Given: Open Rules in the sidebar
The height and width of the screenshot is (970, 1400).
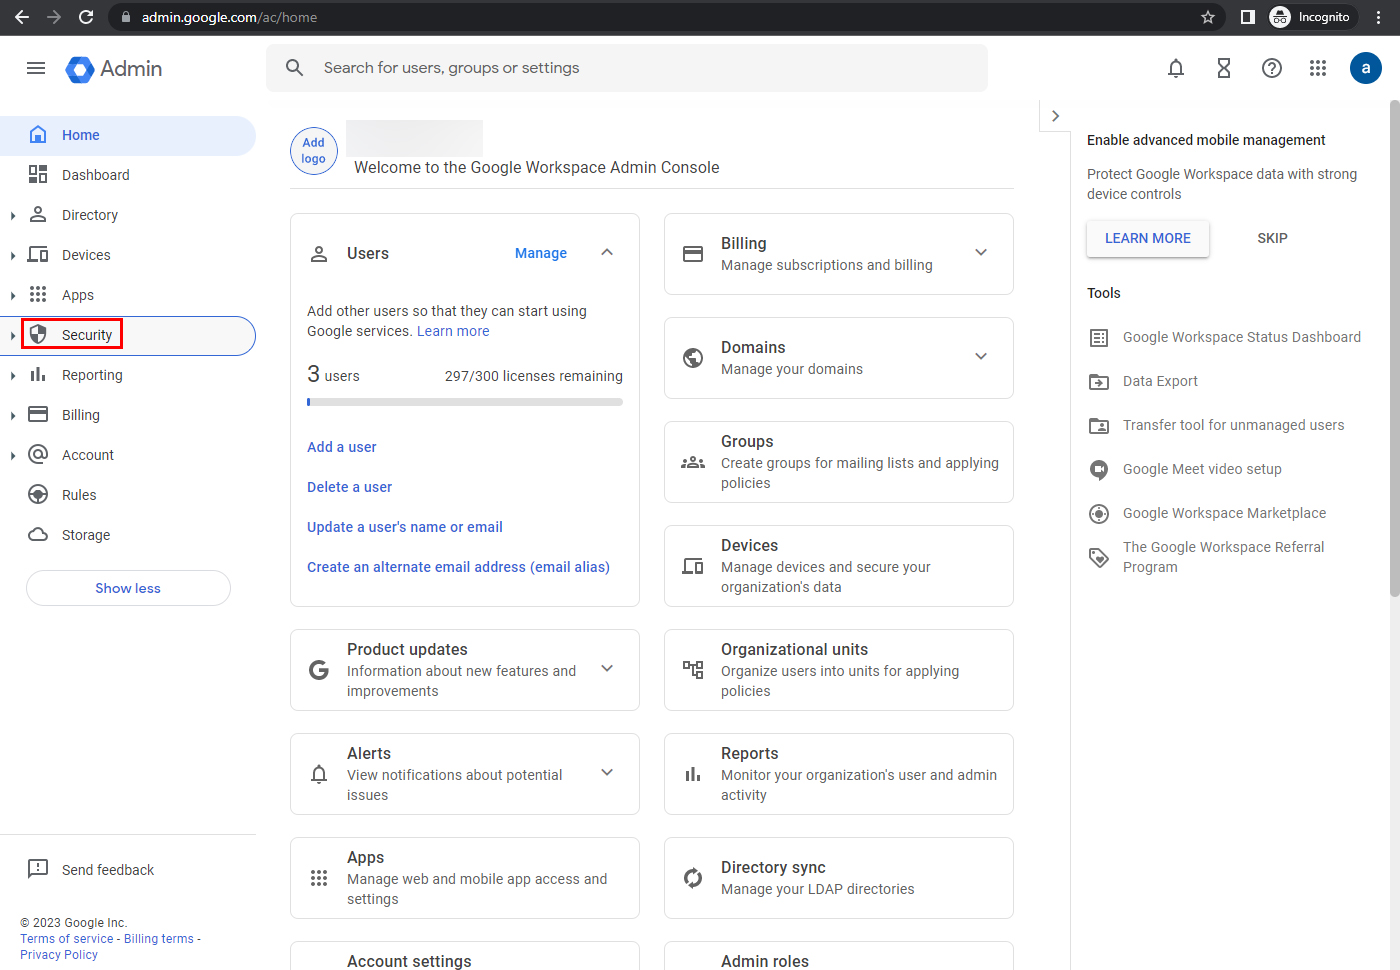Looking at the screenshot, I should click(x=128, y=495).
